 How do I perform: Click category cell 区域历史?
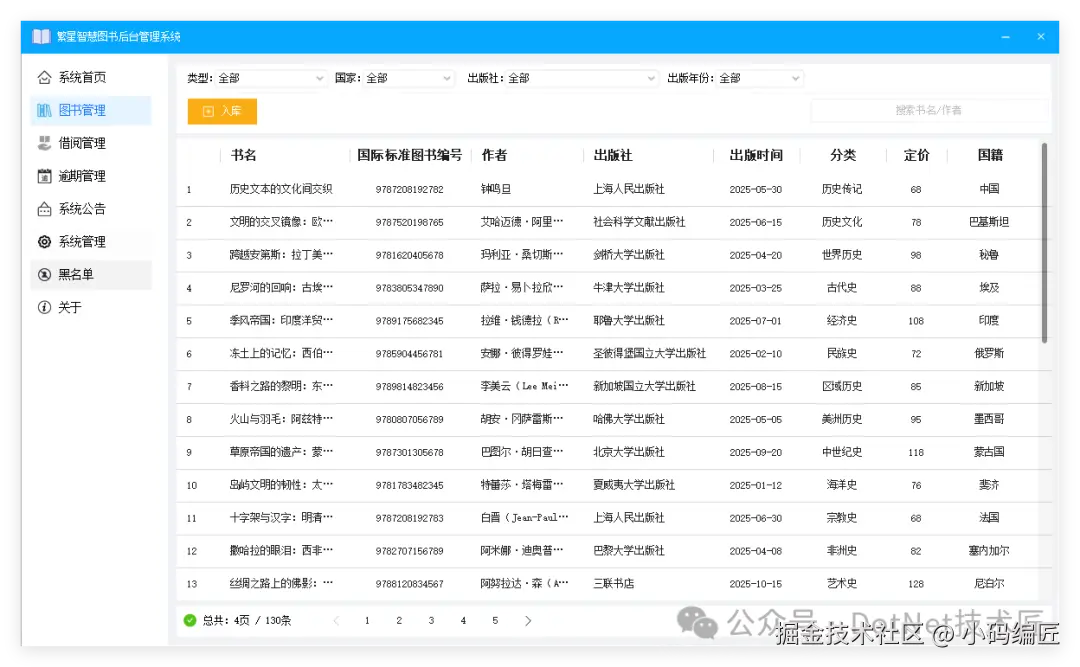tap(842, 387)
